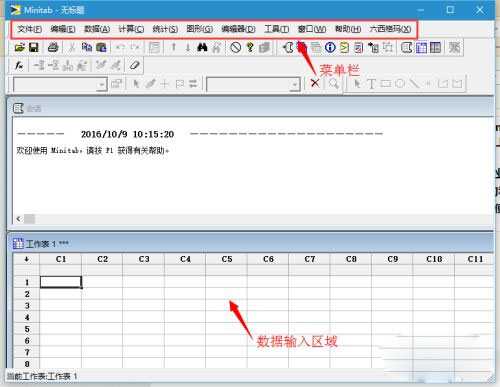Select column header C5
Screen dimensions: 500x387
227,259
